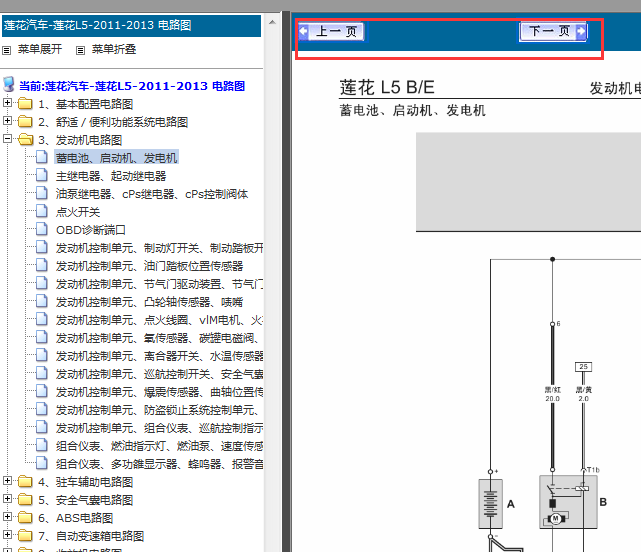Click document icon of 蓄电池、启动机、发电机
Image resolution: width=641 pixels, height=552 pixels.
click(42, 157)
